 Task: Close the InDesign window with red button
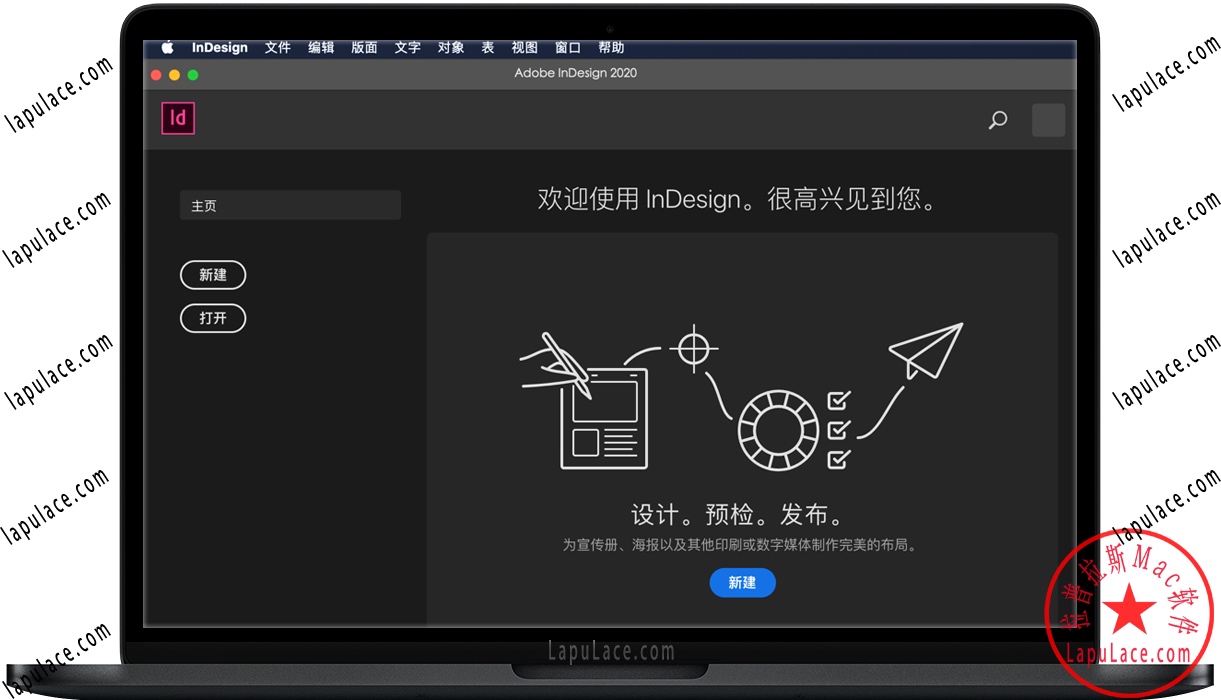(156, 74)
